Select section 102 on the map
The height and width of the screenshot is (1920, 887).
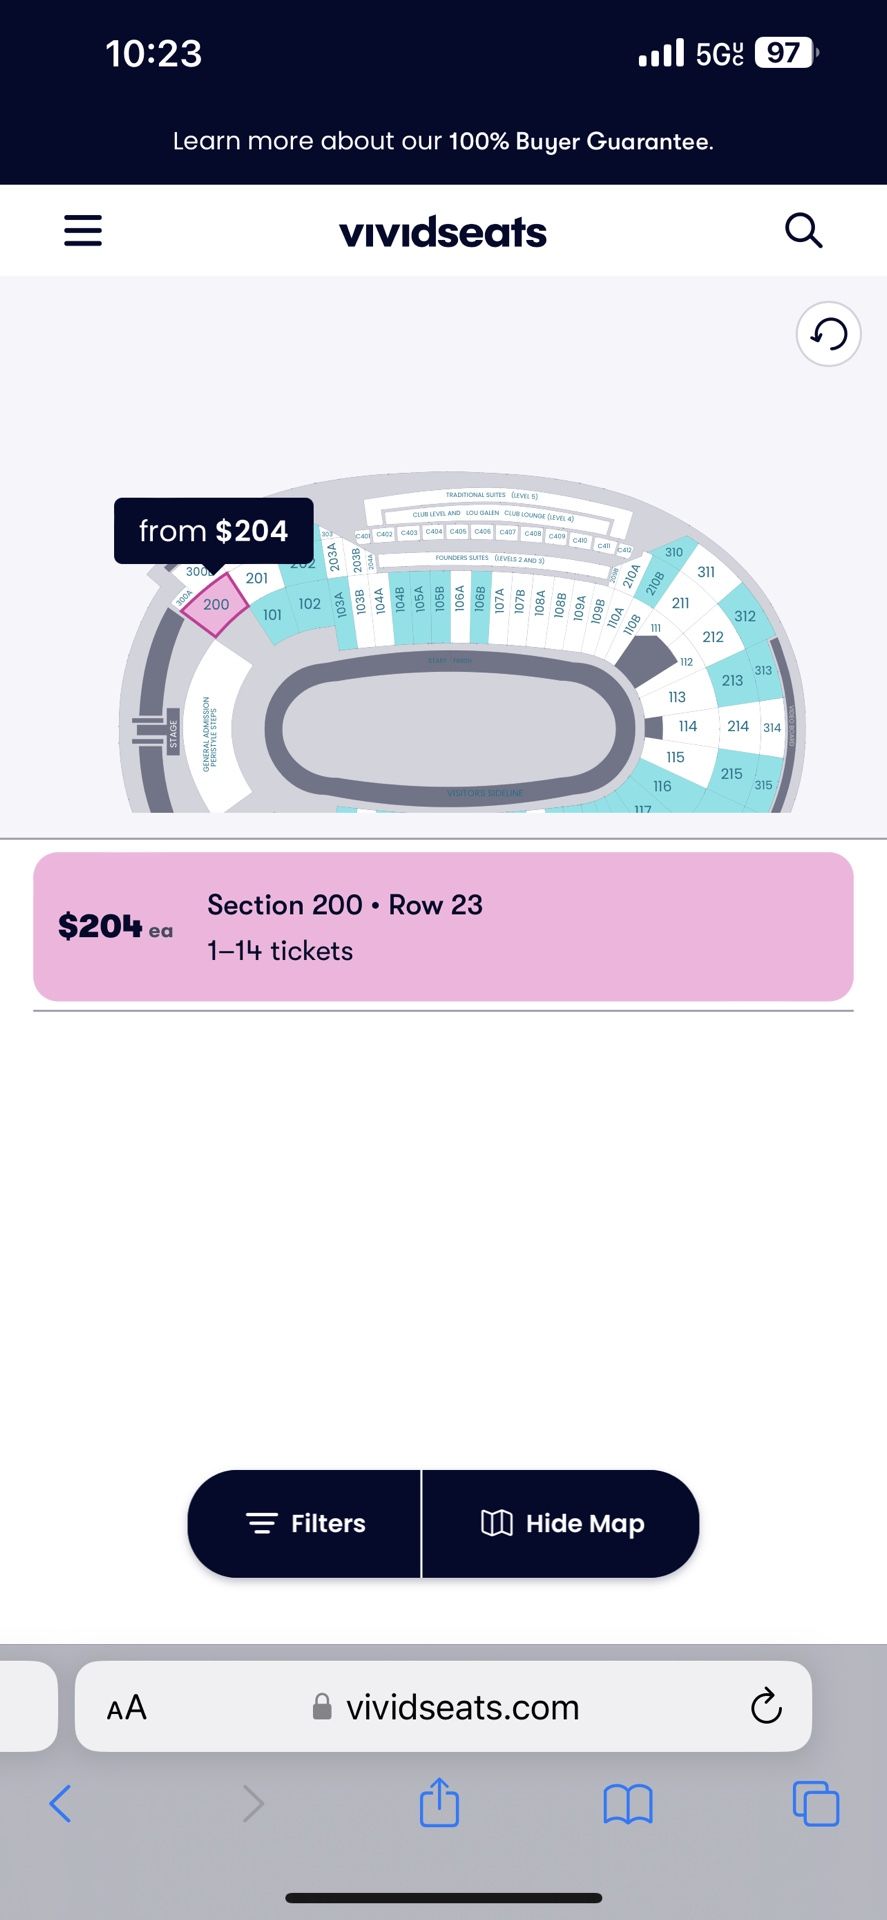tap(310, 604)
